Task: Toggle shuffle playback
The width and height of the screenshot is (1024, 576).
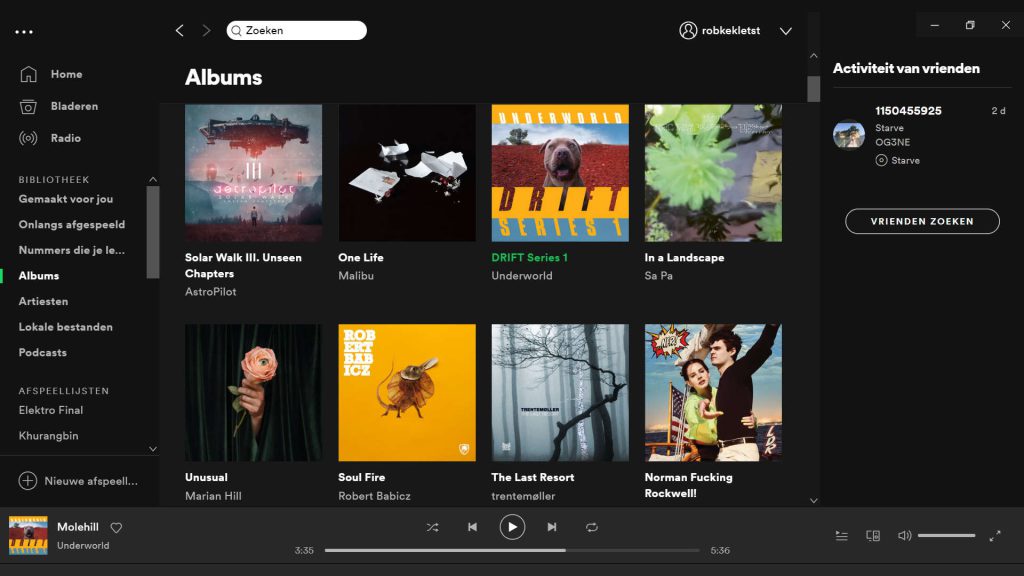Action: [x=432, y=527]
